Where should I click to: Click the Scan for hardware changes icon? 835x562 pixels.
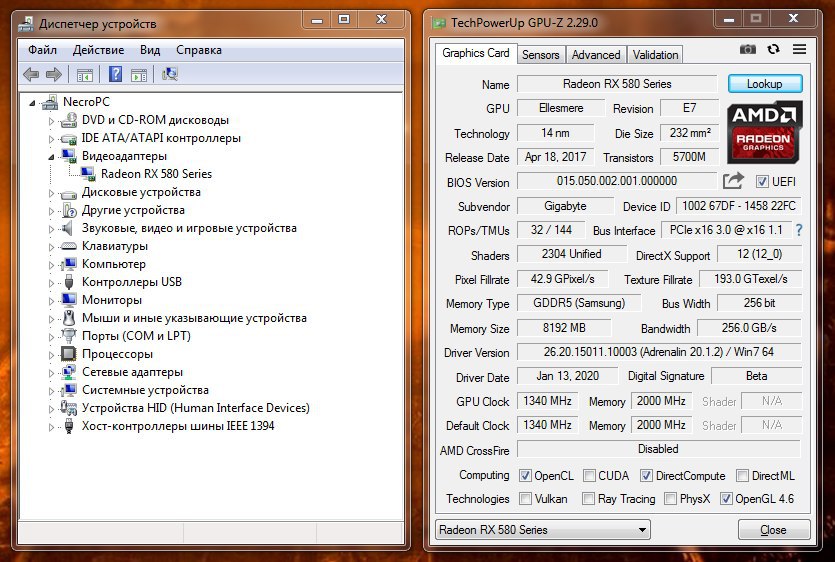coord(170,74)
